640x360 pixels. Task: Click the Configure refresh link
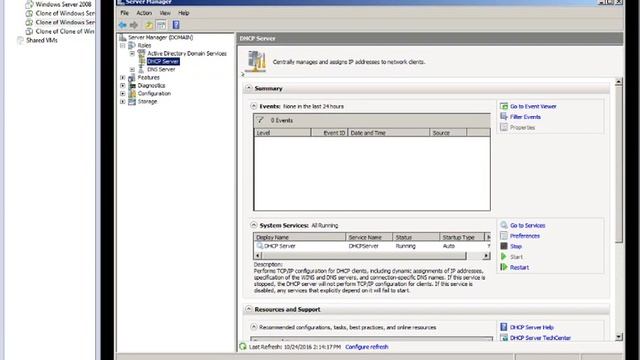click(367, 347)
